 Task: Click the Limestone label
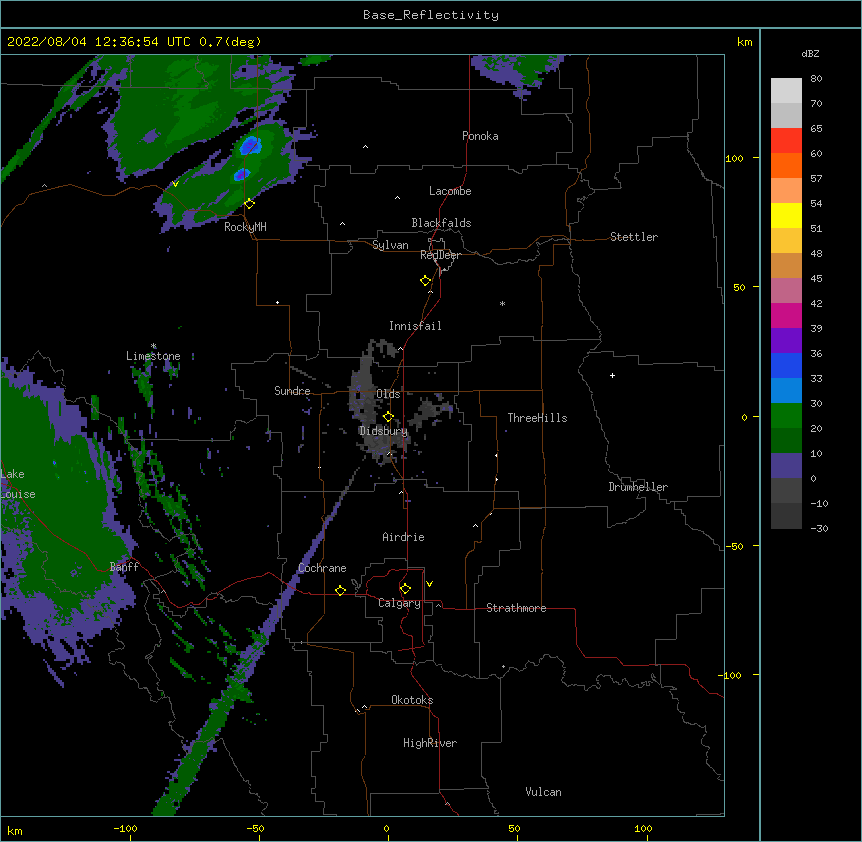click(153, 356)
